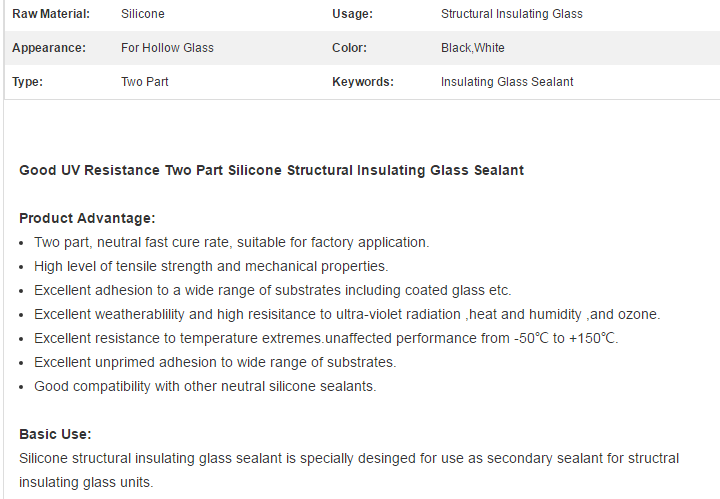Click the Appearance label
Image resolution: width=720 pixels, height=499 pixels.
point(49,48)
